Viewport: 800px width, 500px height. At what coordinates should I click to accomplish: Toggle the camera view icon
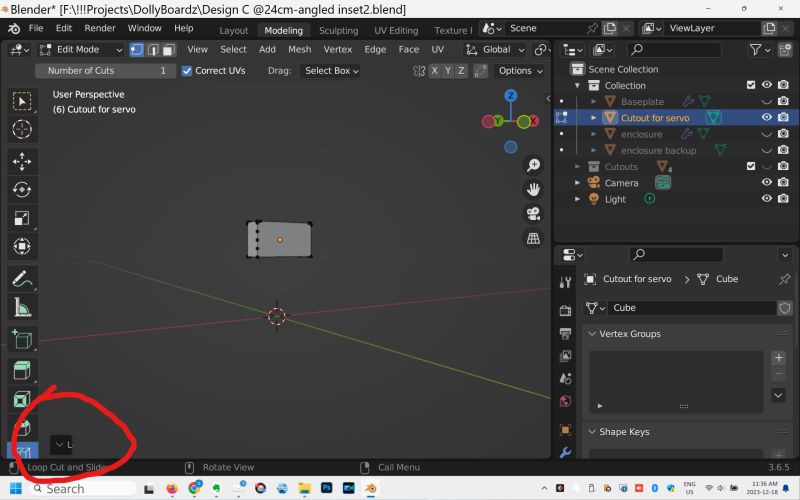533,214
